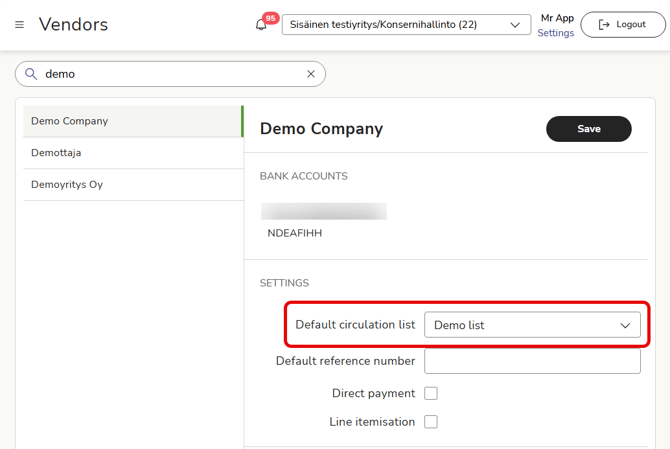Click the Mr App user name

(x=557, y=18)
